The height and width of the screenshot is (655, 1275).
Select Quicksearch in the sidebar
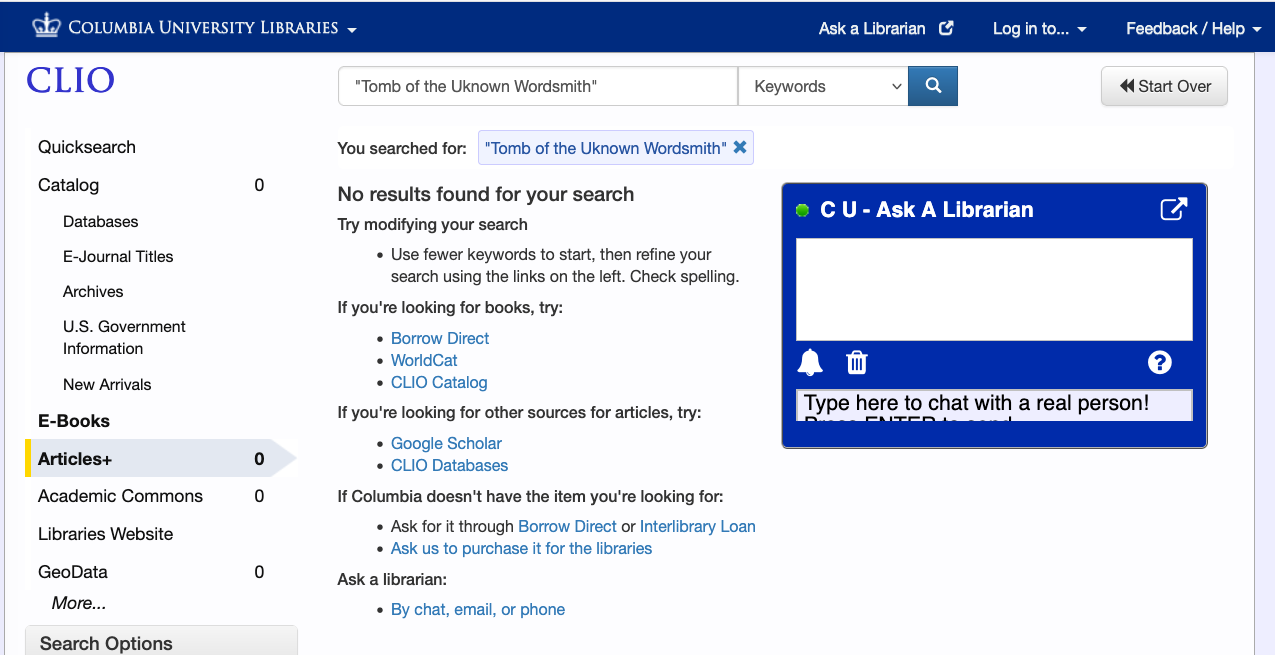tap(85, 146)
